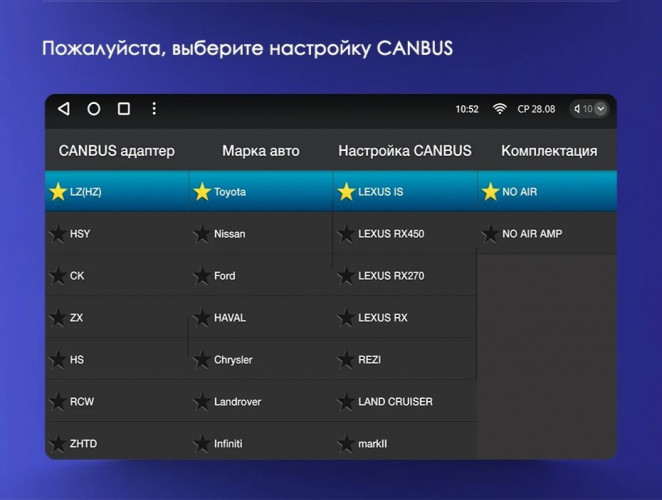Open recent apps square icon
Viewport: 662px width, 500px height.
pyautogui.click(x=124, y=109)
